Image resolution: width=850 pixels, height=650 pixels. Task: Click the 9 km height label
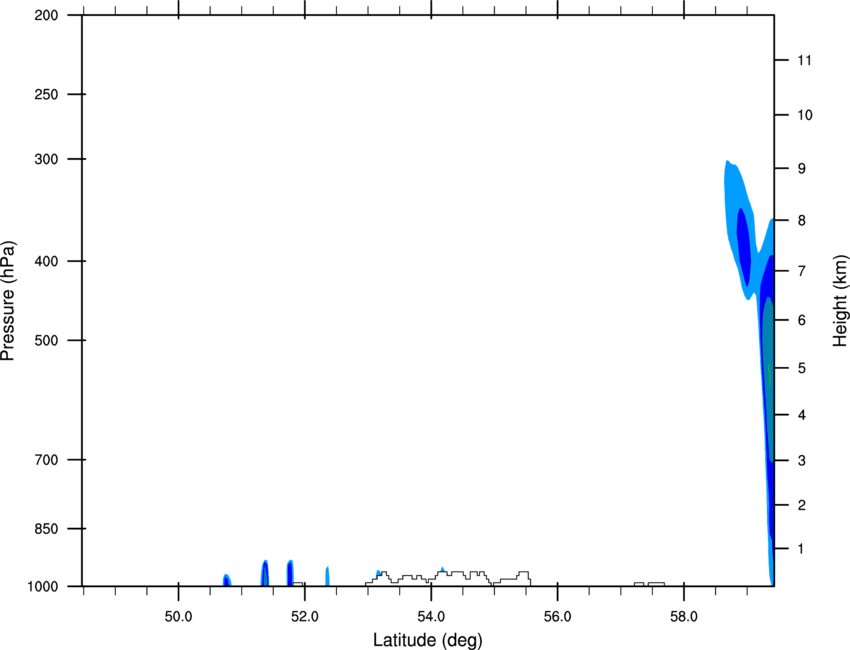click(802, 169)
